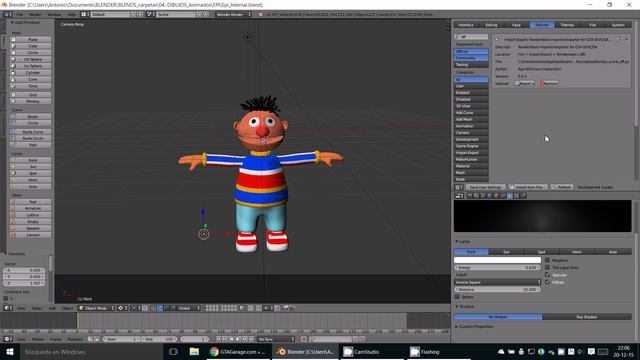640x360 pixels.
Task: Toggle the Official support level filter
Action: point(471,51)
